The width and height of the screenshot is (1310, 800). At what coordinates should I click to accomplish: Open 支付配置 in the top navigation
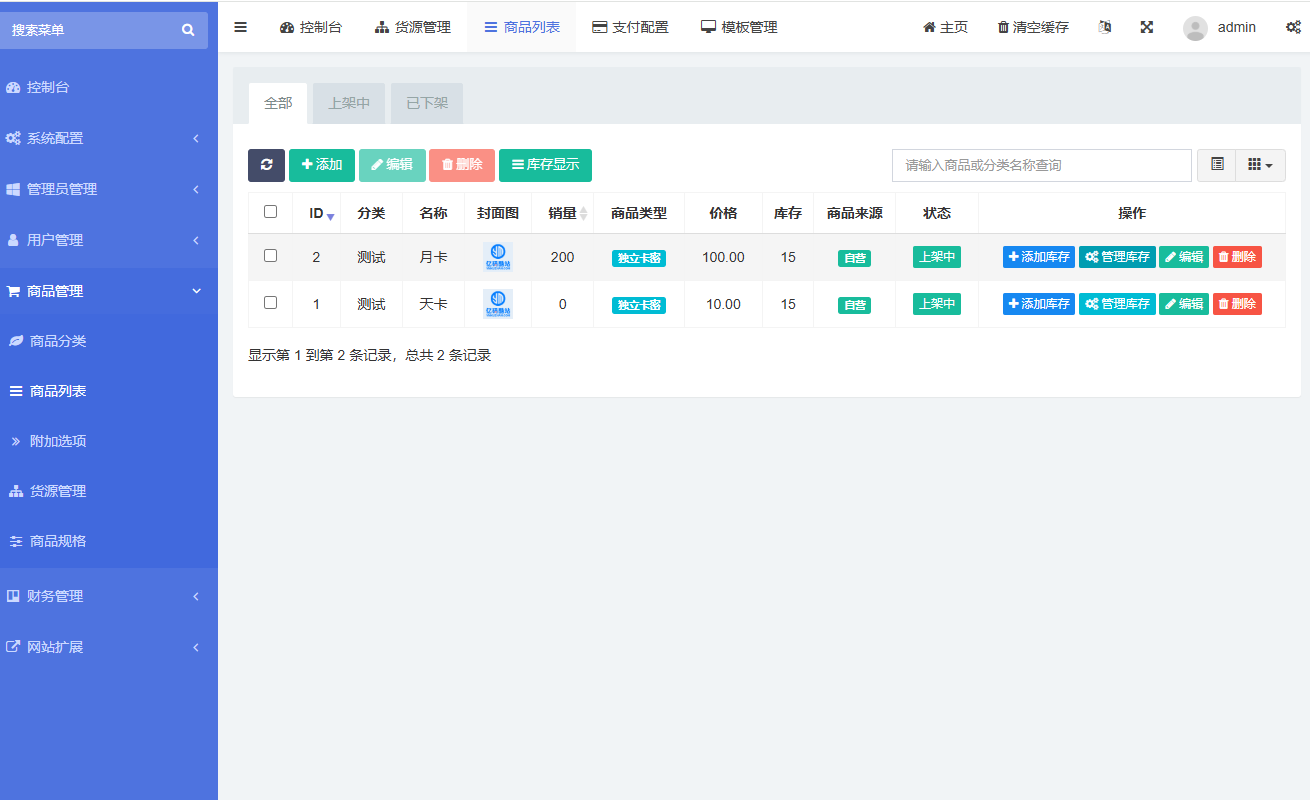(x=629, y=27)
